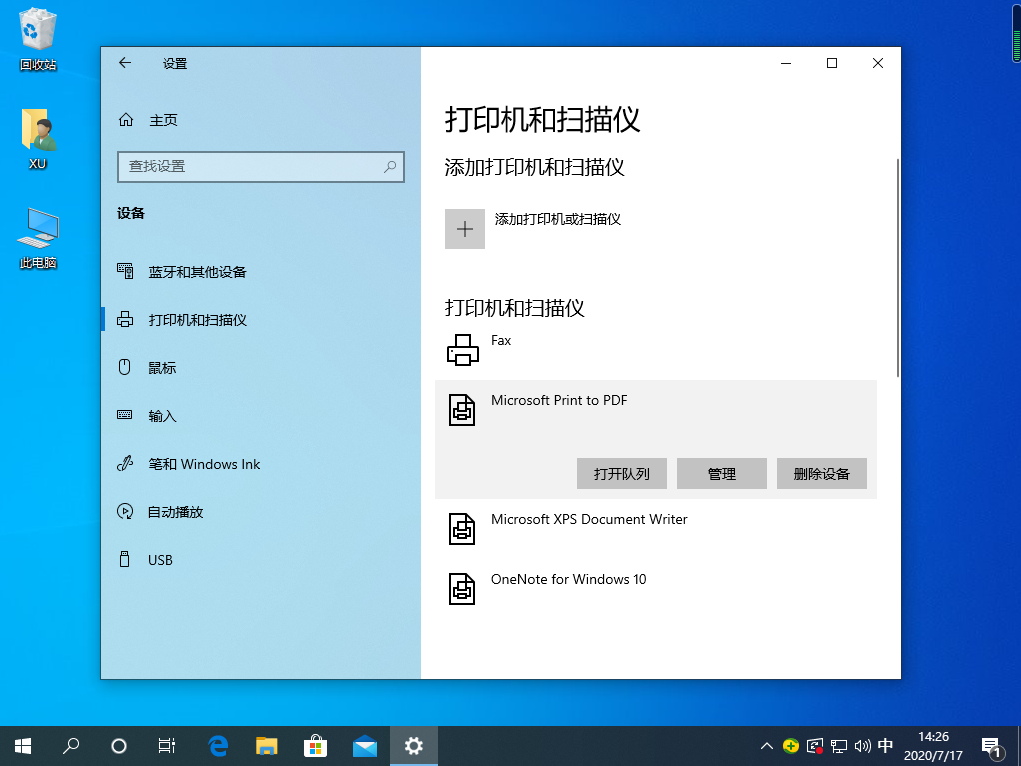Click the Microsoft XPS Document Writer icon
The image size is (1021, 766).
(x=461, y=529)
